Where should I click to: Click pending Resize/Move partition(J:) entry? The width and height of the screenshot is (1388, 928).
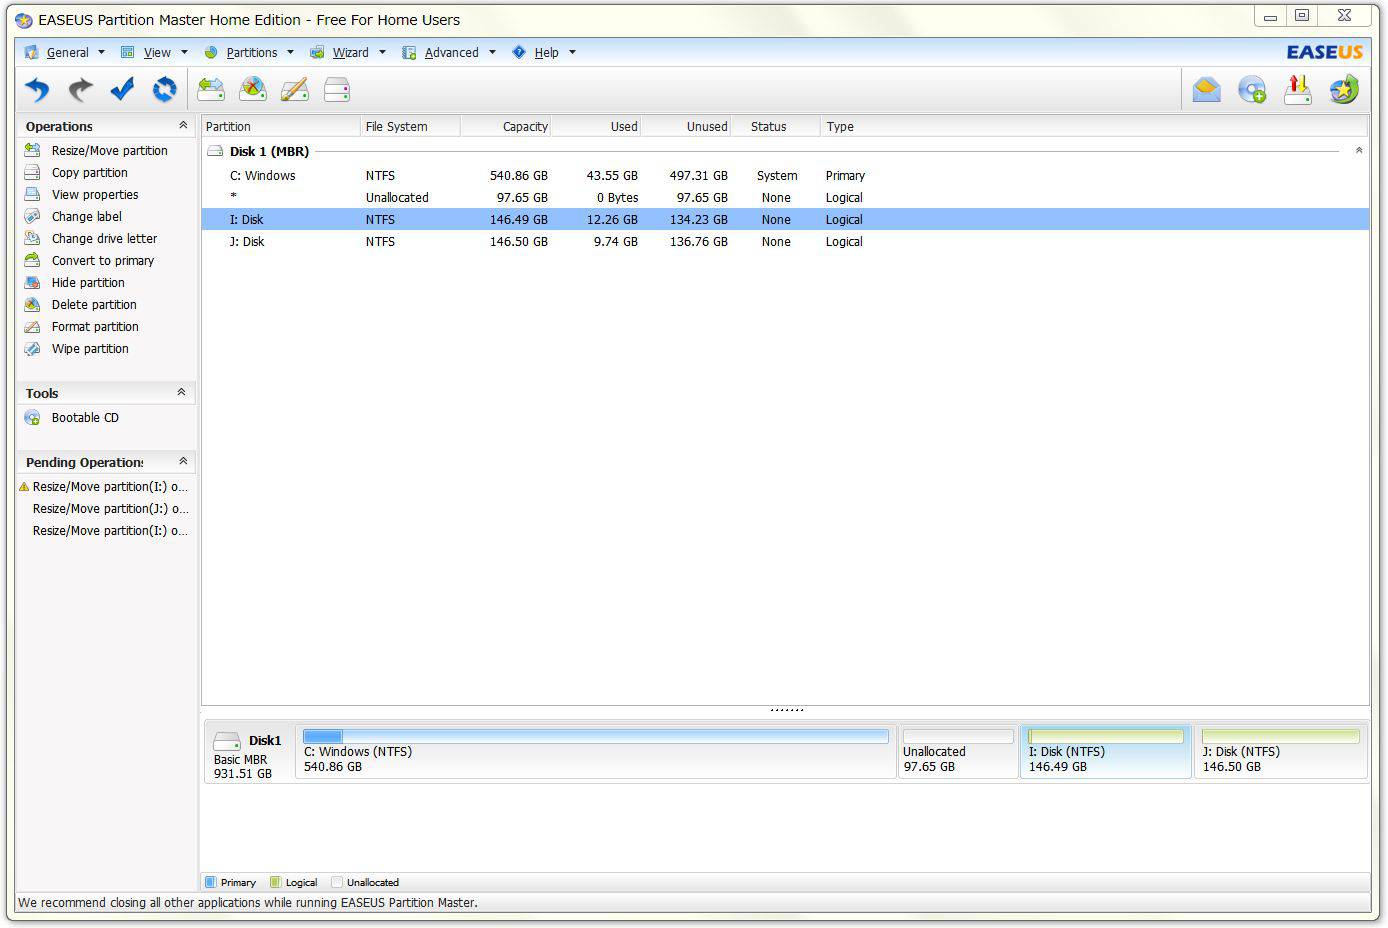(110, 509)
